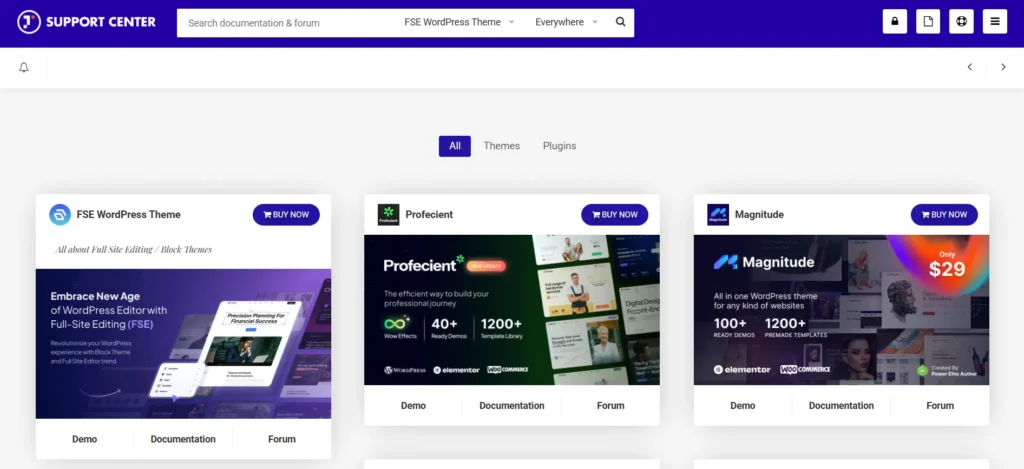Select the Themes filter tab
The image size is (1024, 469).
[501, 146]
